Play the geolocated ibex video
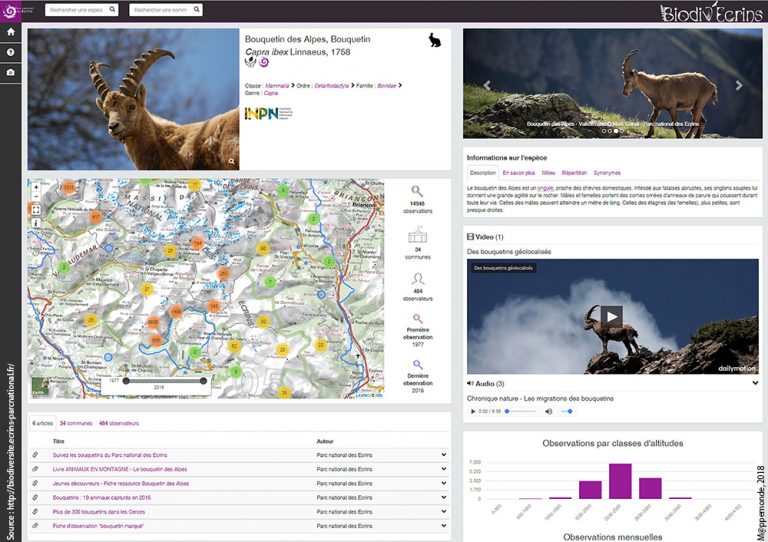768x542 pixels. coord(611,316)
